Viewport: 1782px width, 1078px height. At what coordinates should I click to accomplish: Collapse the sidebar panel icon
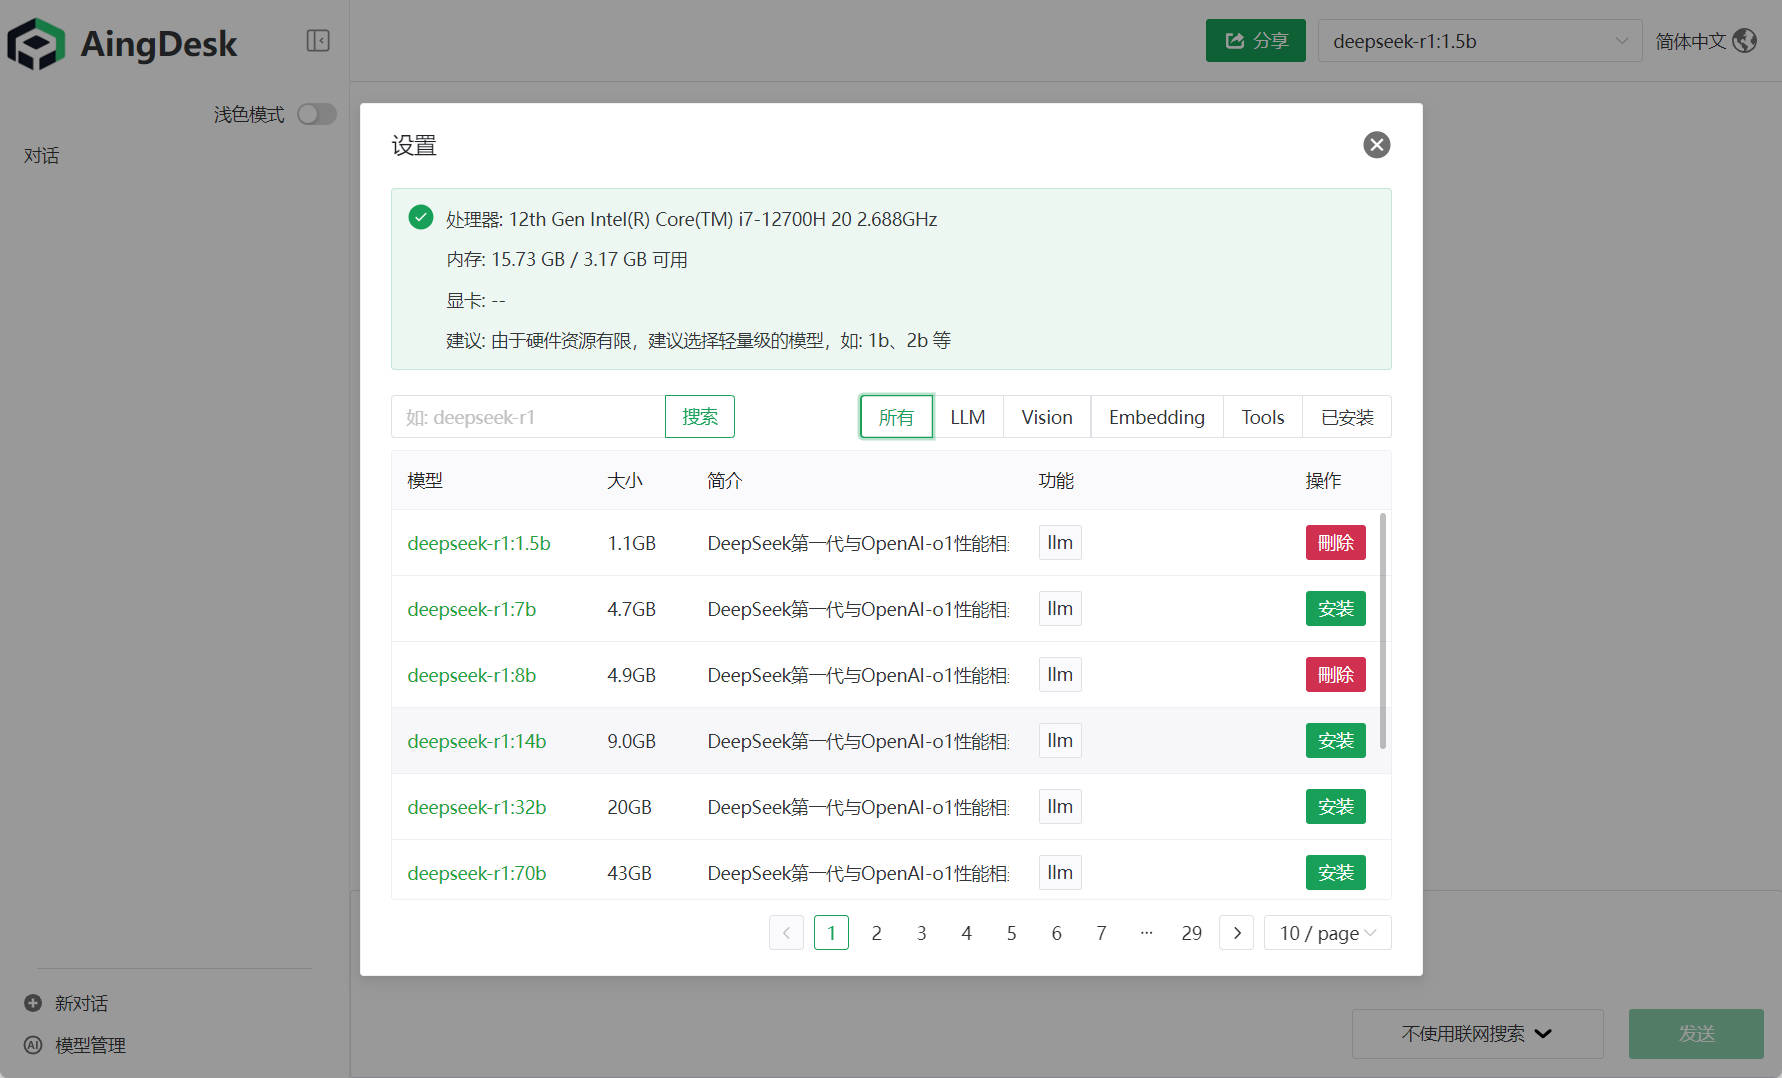click(318, 41)
